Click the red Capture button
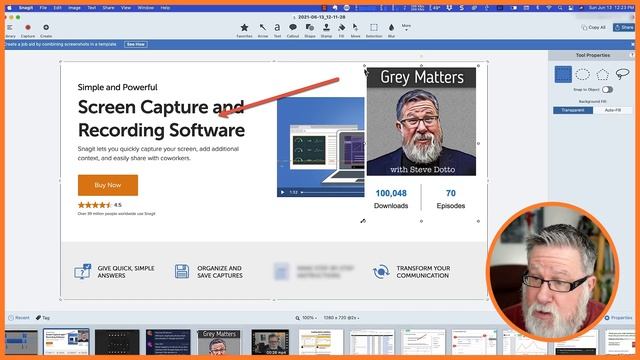The width and height of the screenshot is (640, 360). pyautogui.click(x=28, y=28)
